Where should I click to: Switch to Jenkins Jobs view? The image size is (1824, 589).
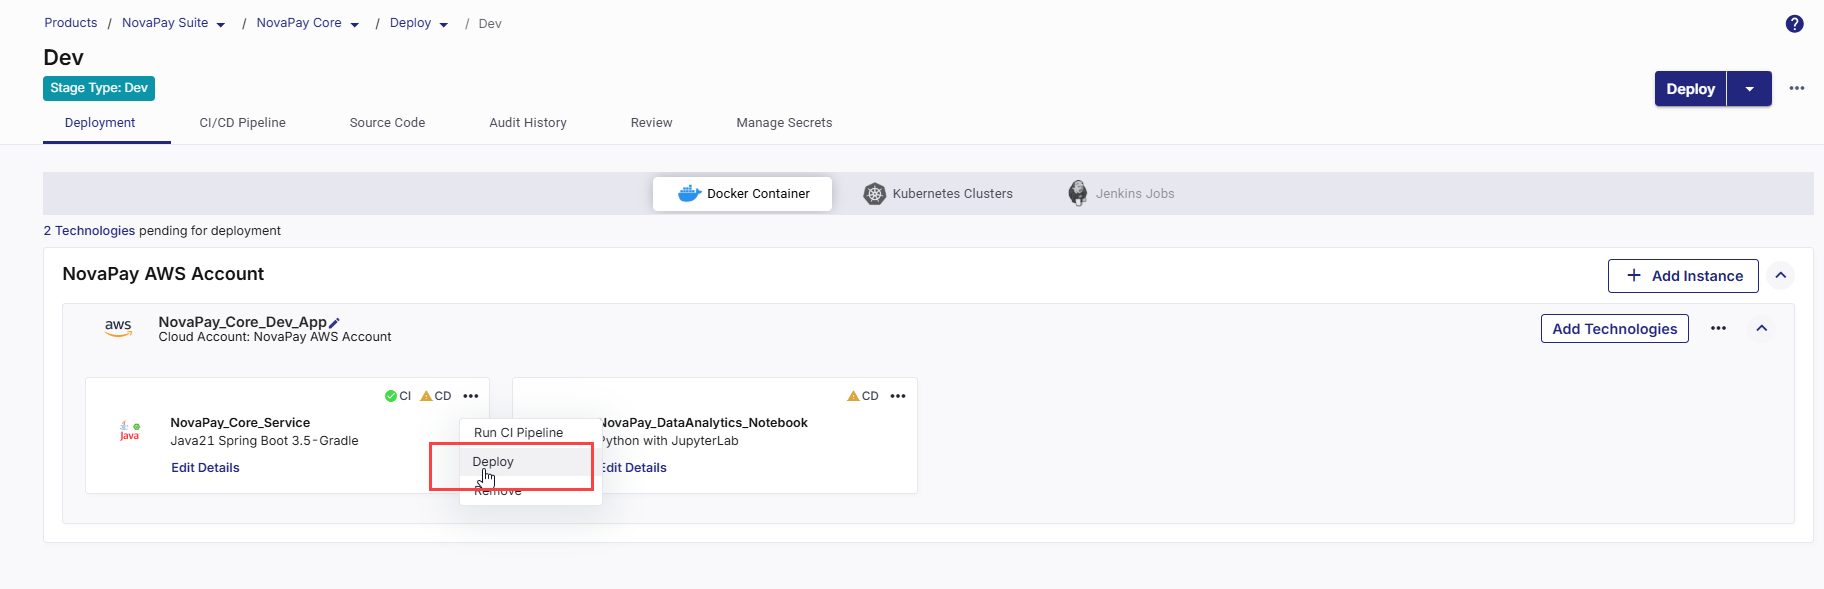[1121, 194]
